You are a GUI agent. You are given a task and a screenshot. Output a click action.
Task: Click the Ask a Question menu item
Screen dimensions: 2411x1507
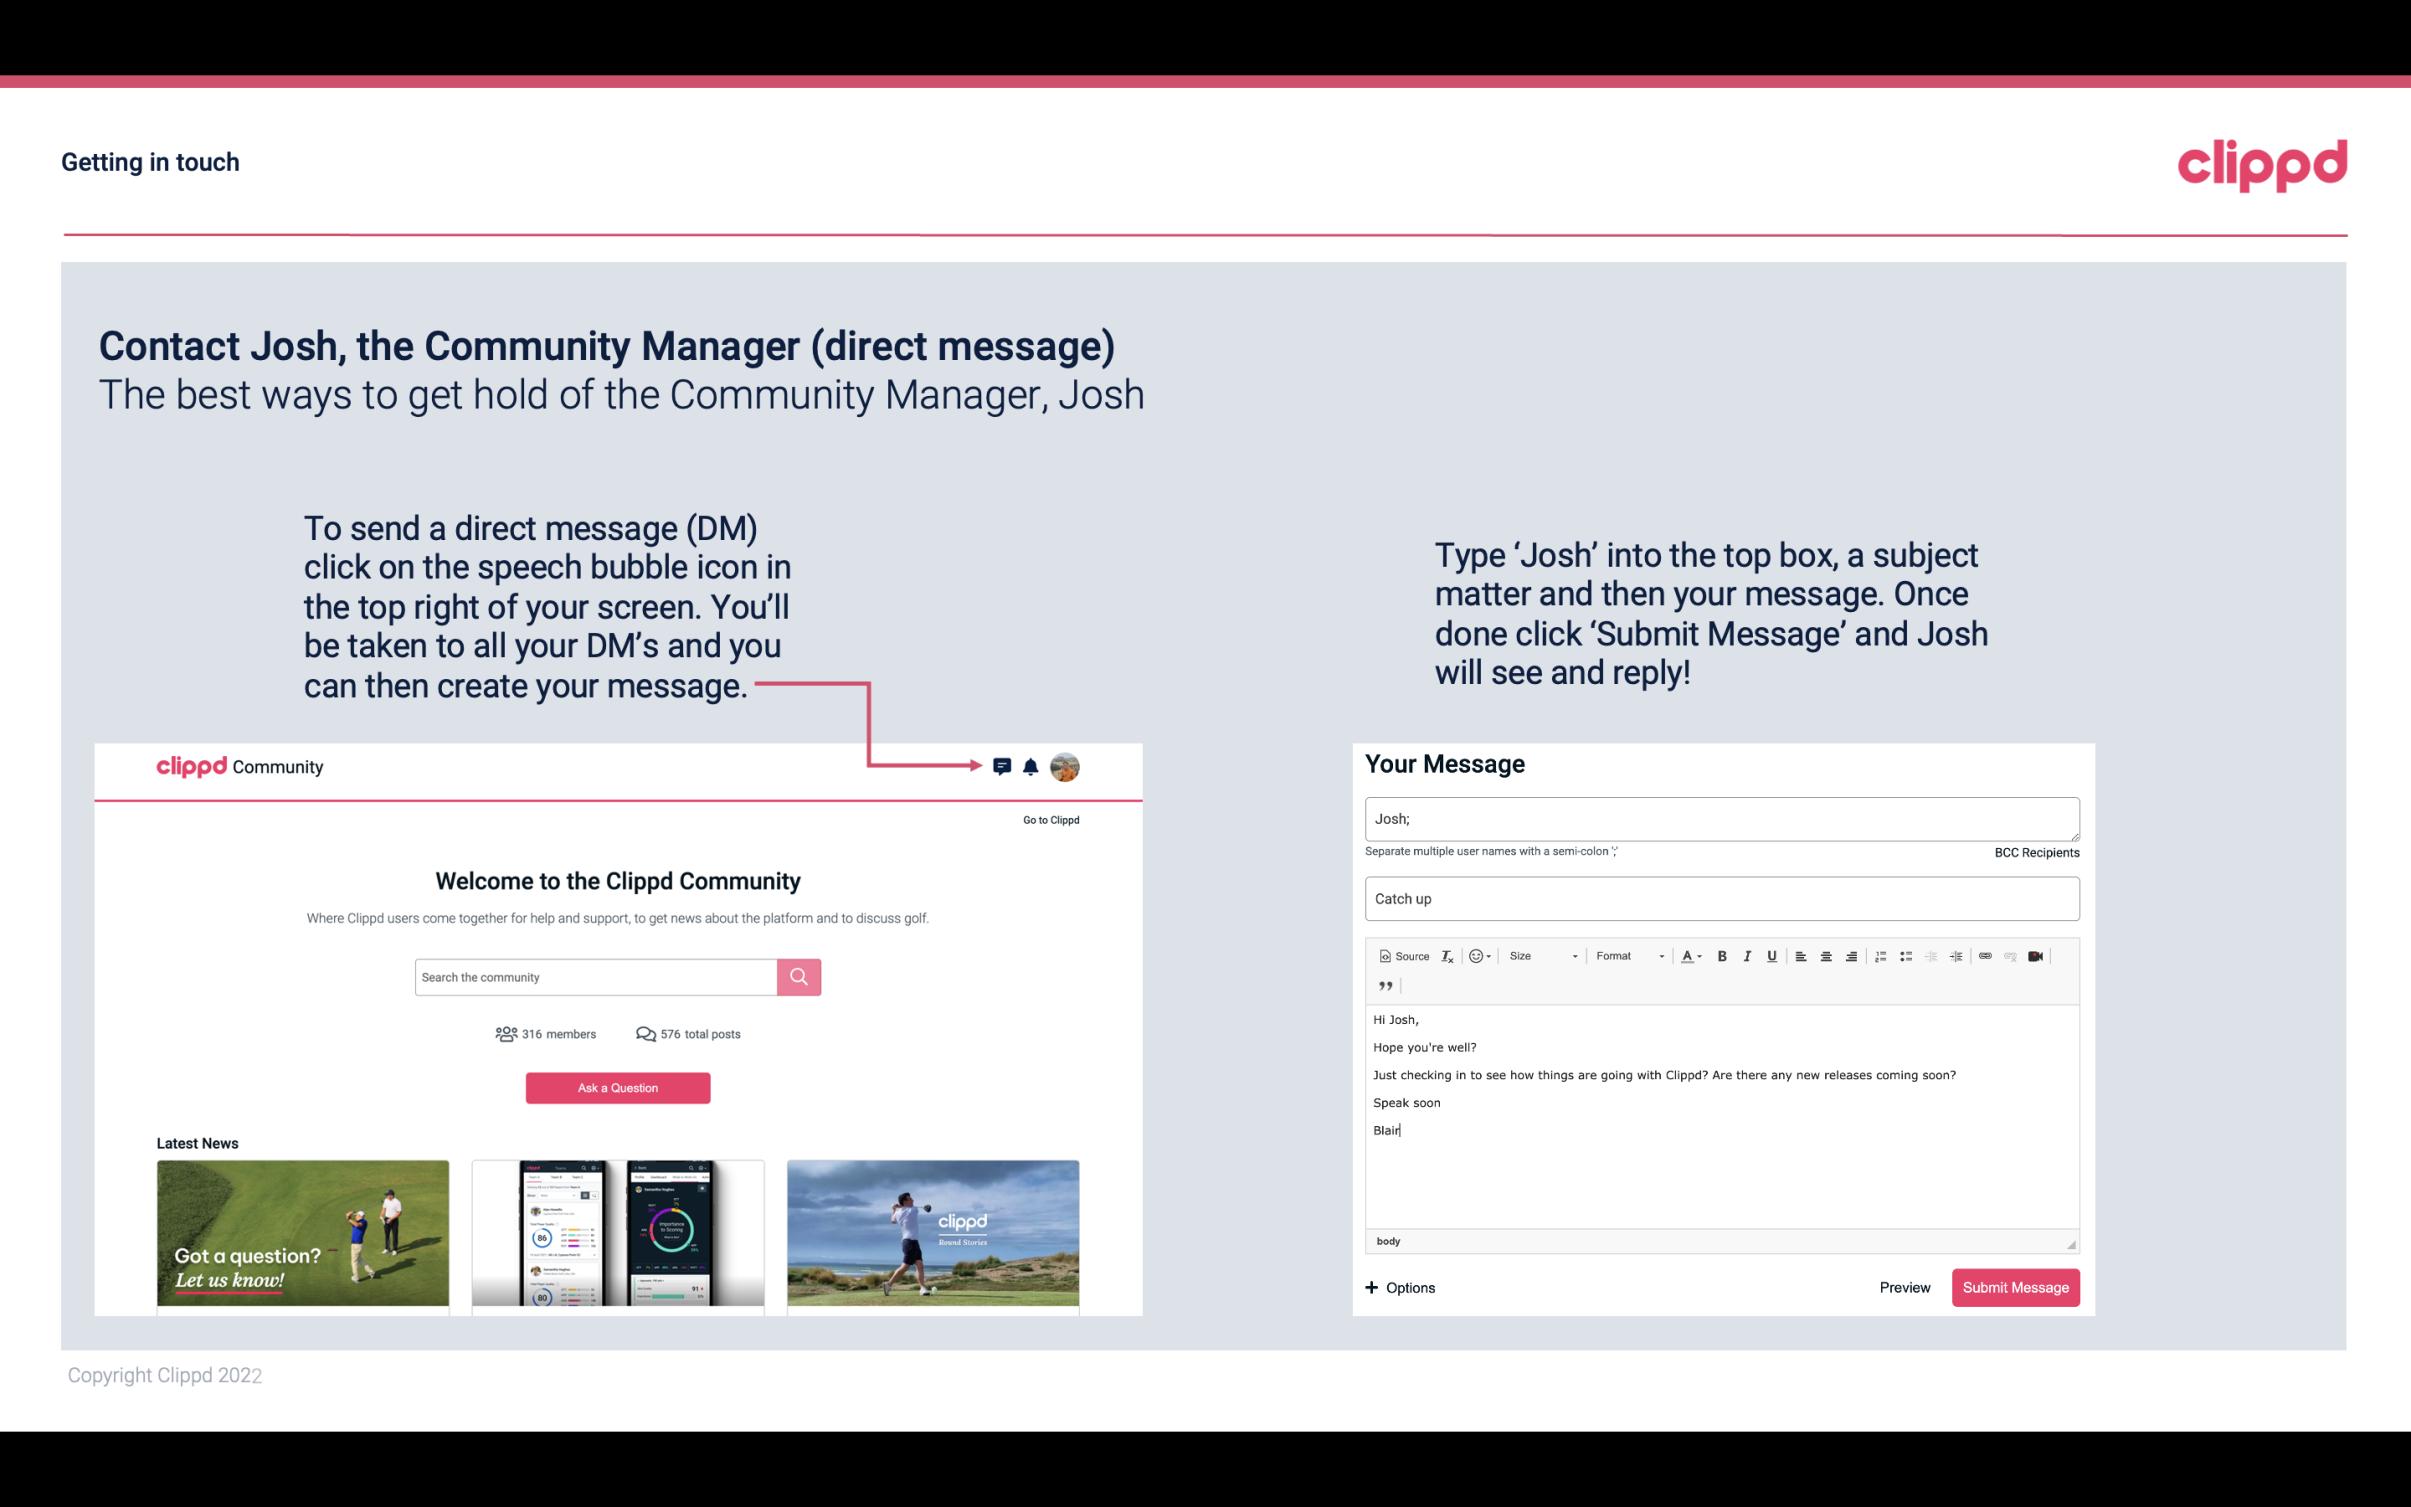[x=618, y=1087]
